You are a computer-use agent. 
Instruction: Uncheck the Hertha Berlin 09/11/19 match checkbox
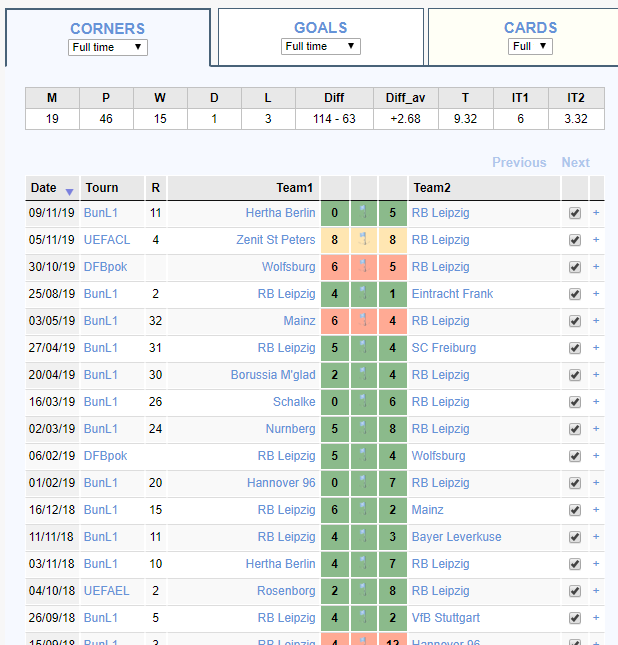click(575, 213)
